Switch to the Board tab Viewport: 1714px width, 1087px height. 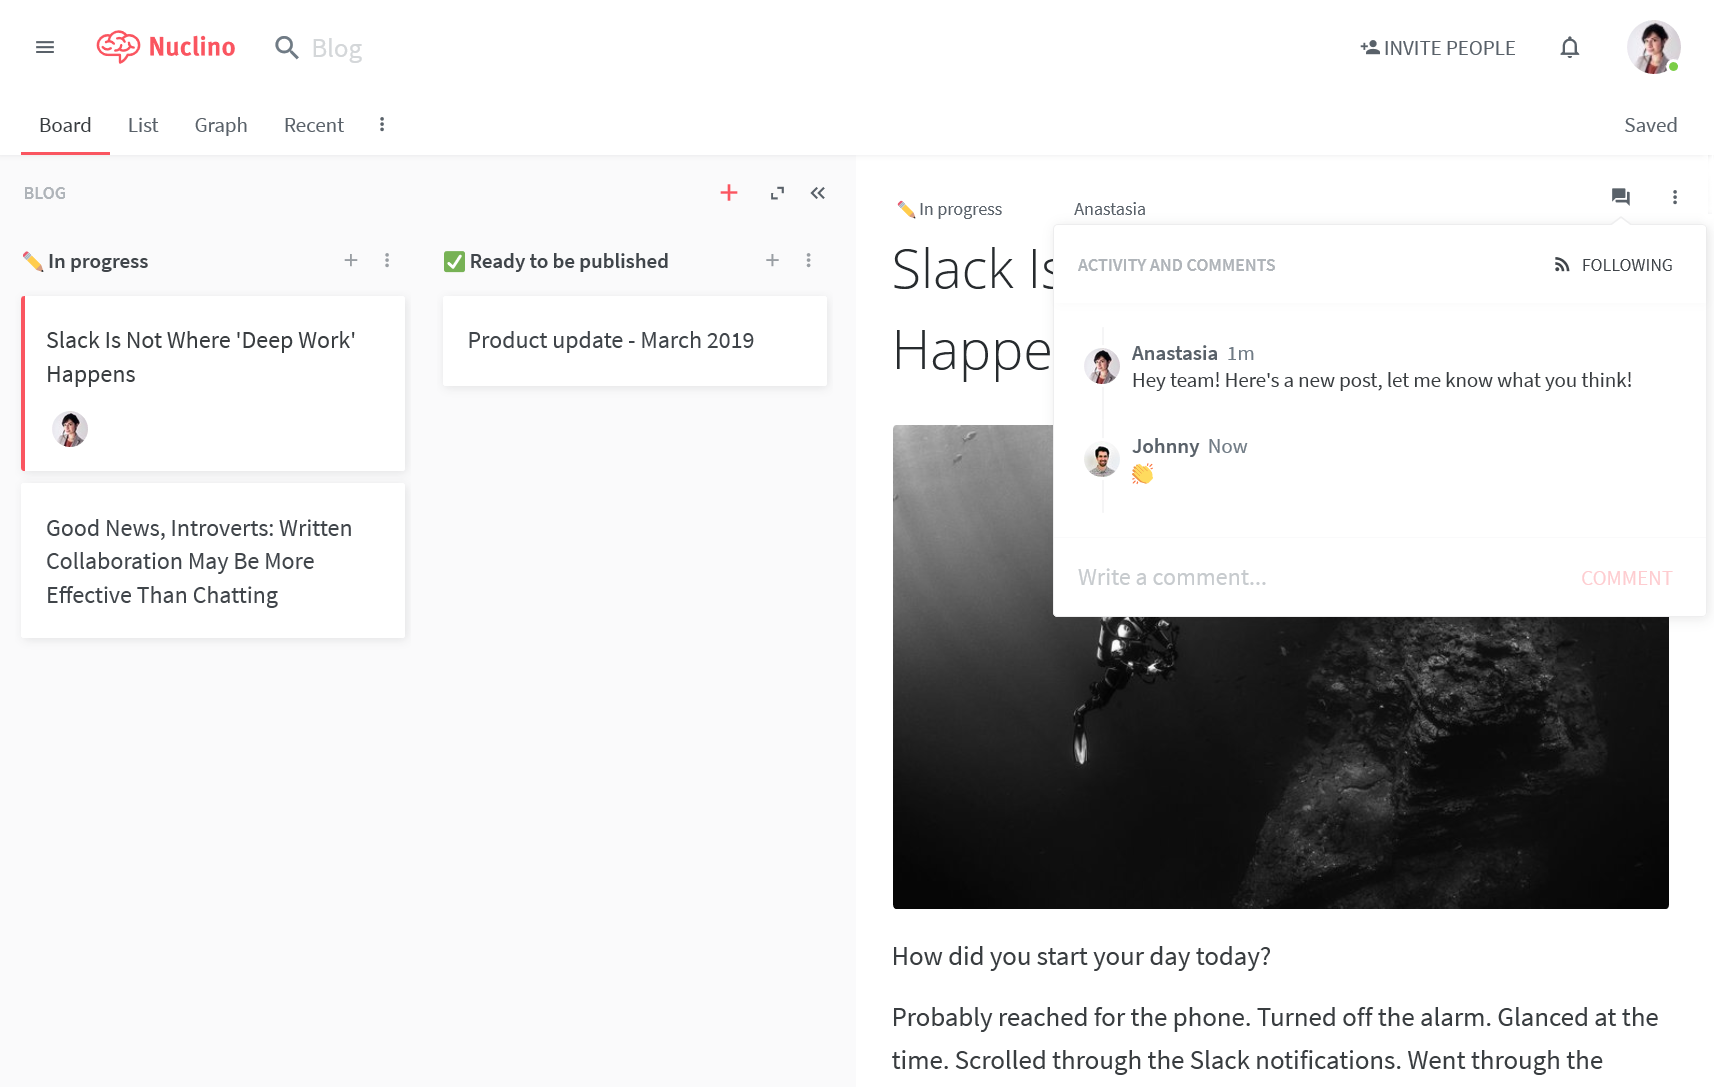(x=65, y=125)
